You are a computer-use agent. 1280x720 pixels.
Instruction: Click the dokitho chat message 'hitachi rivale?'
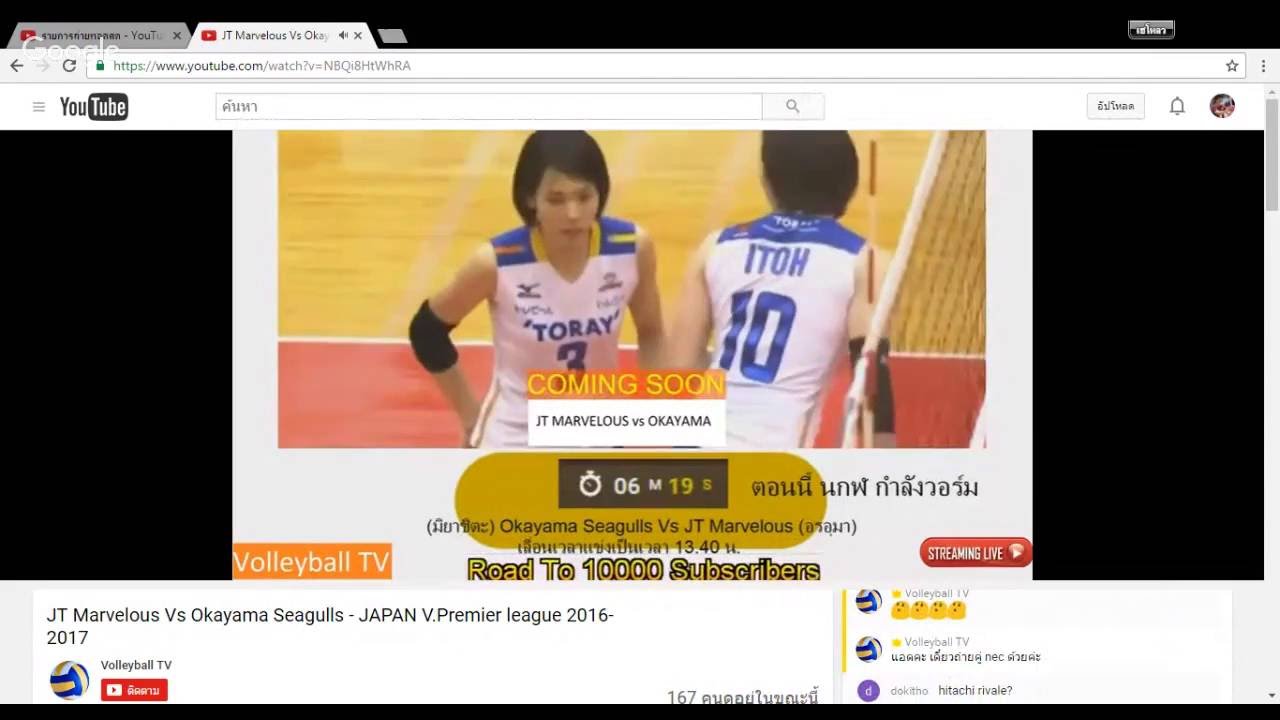(975, 691)
